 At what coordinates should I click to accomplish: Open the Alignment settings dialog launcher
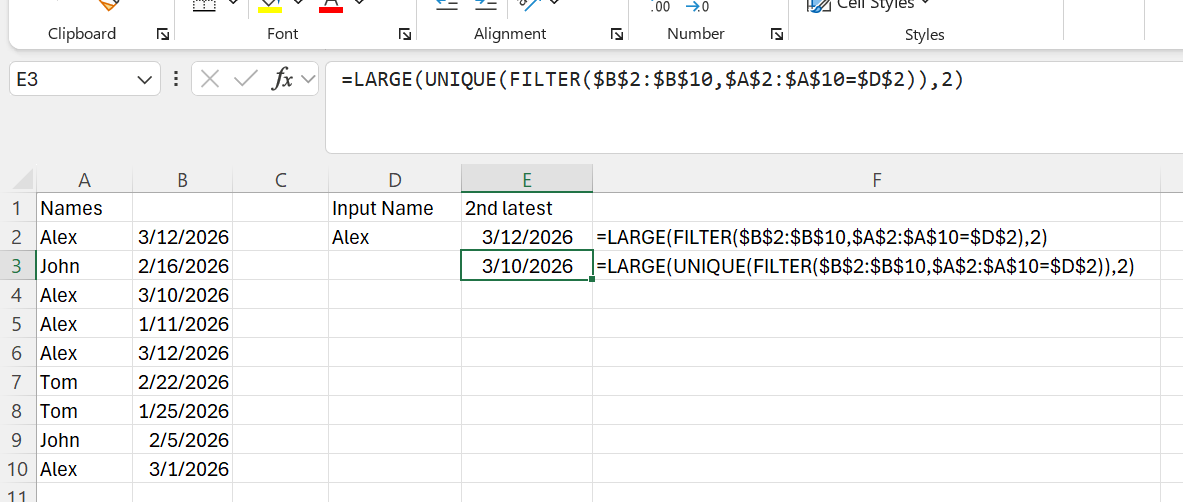click(x=617, y=34)
